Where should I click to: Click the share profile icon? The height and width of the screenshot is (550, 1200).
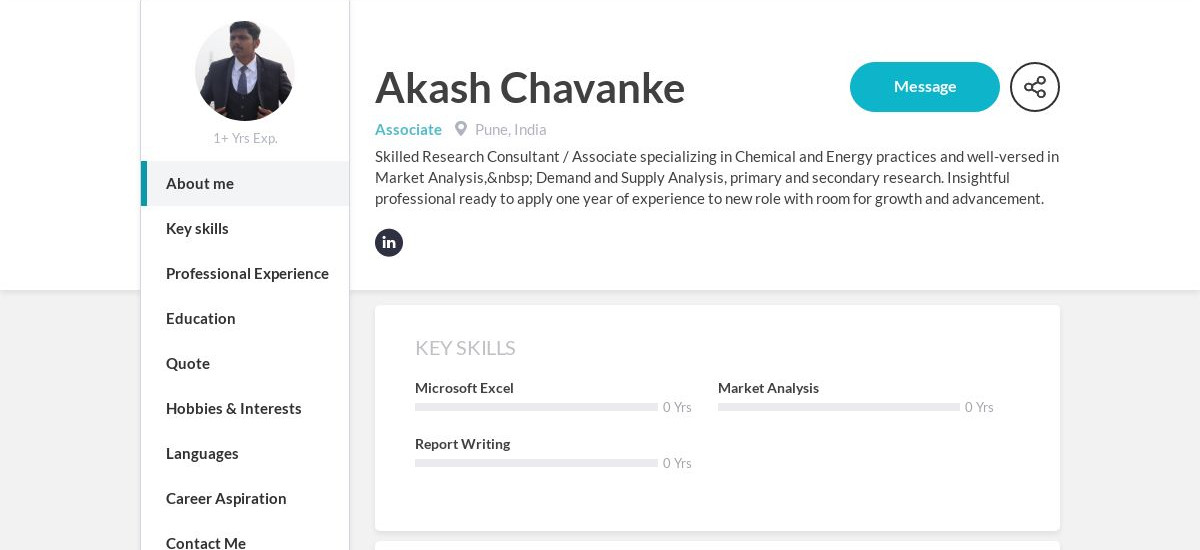[x=1034, y=87]
